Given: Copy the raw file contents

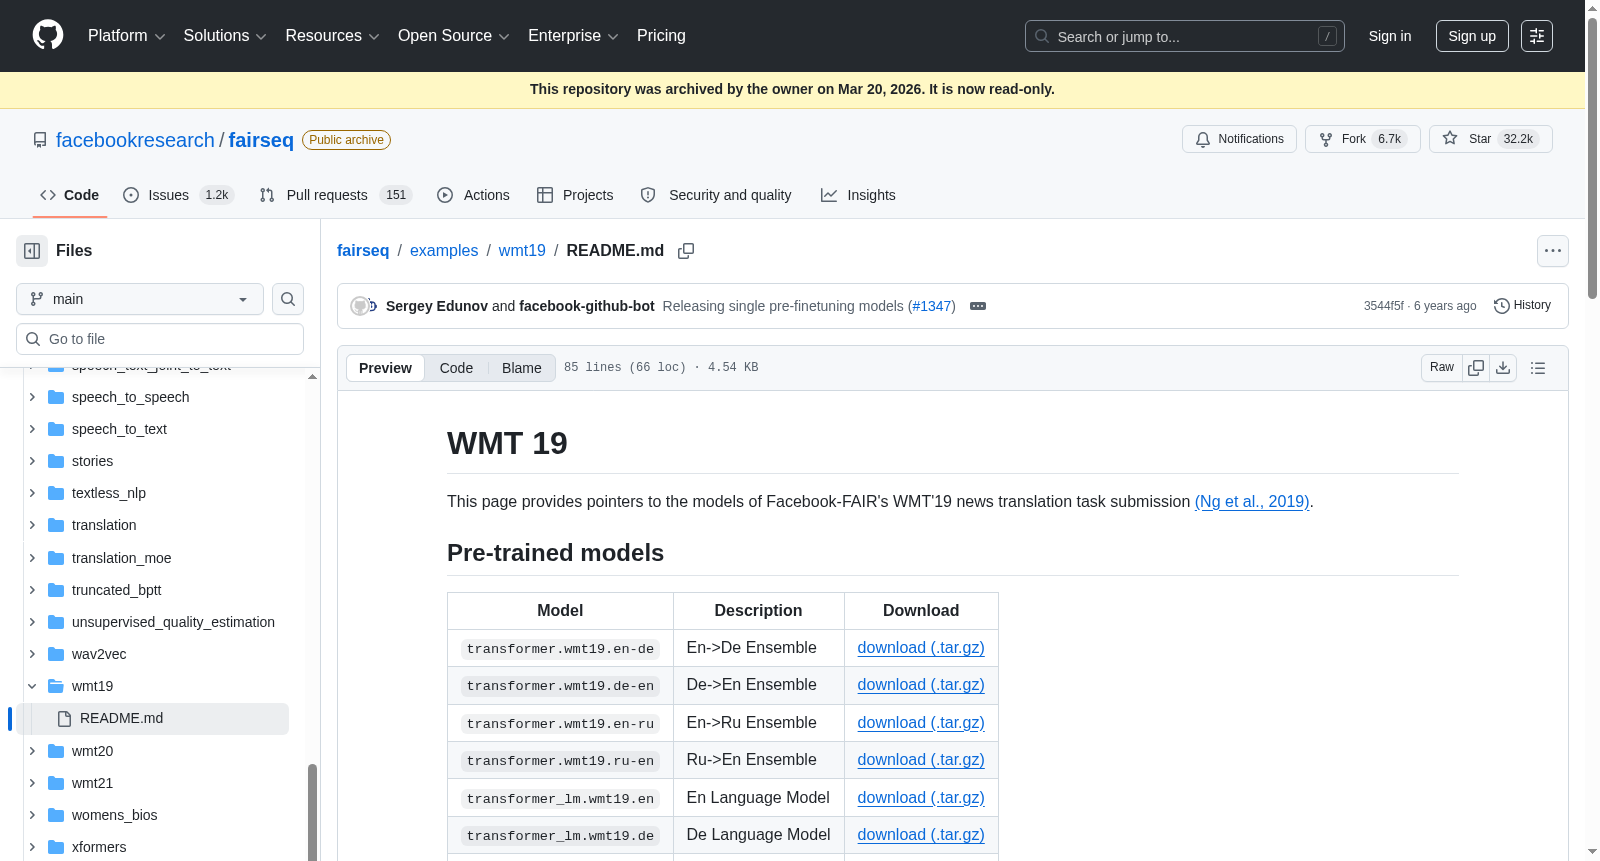Looking at the screenshot, I should pyautogui.click(x=1476, y=368).
